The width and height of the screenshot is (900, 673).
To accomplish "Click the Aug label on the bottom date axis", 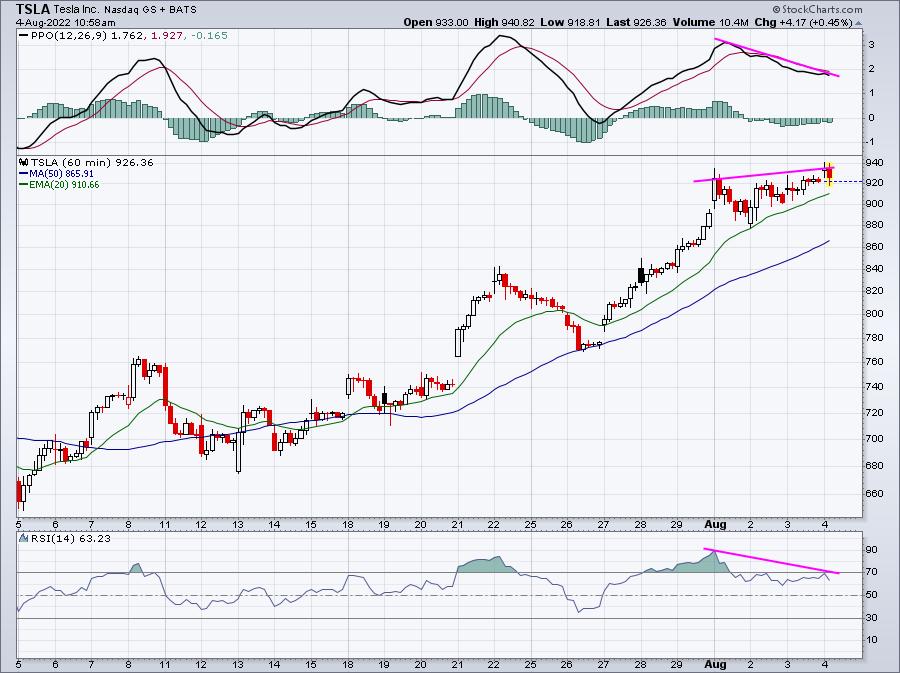I will 715,524.
